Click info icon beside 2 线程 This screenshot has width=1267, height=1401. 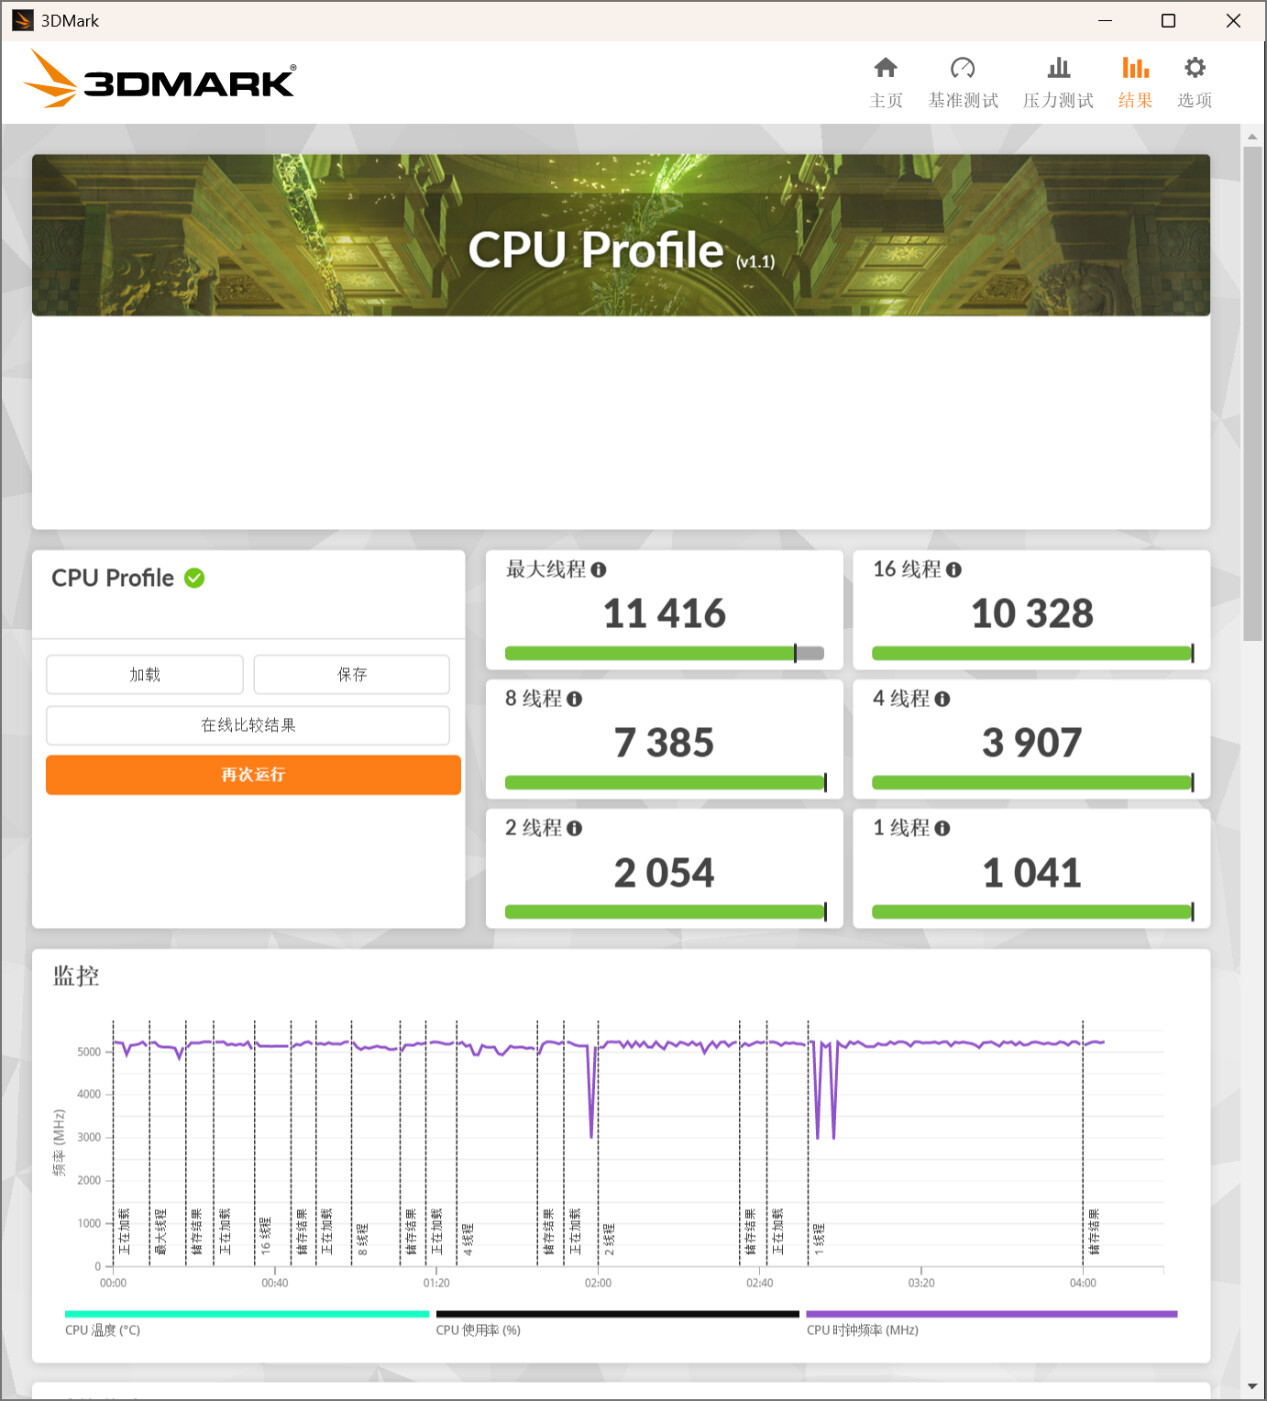(574, 828)
